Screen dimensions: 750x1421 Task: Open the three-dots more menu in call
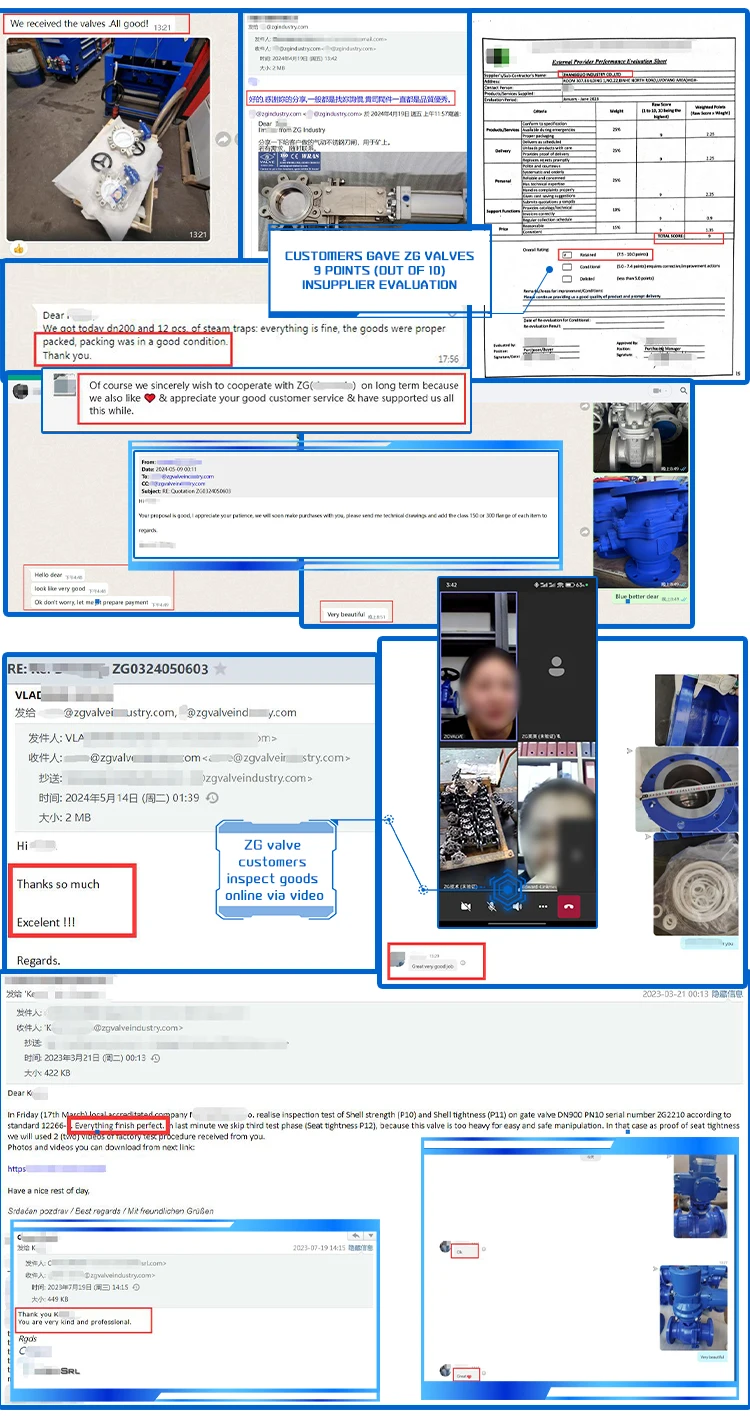[x=543, y=906]
